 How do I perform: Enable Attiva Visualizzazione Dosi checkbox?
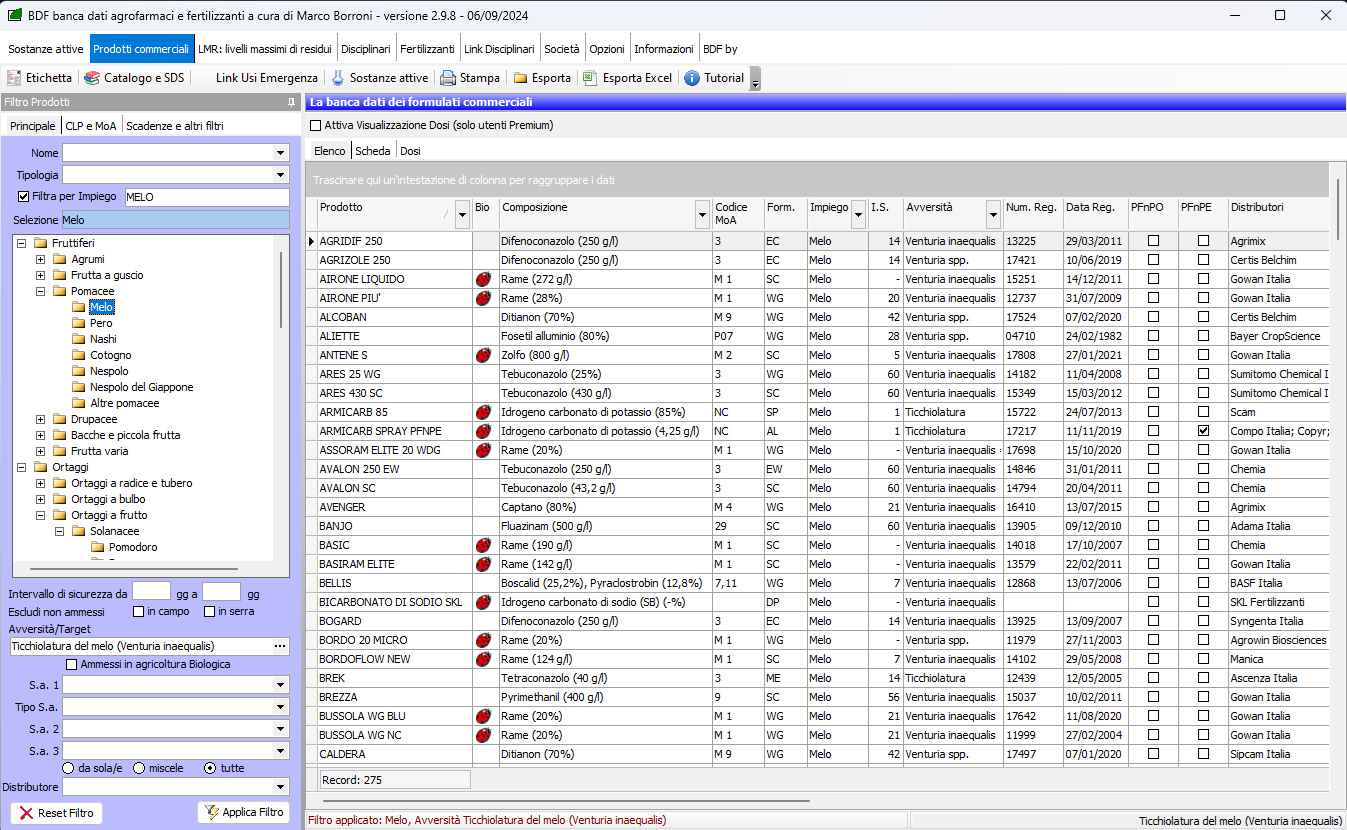[x=316, y=126]
